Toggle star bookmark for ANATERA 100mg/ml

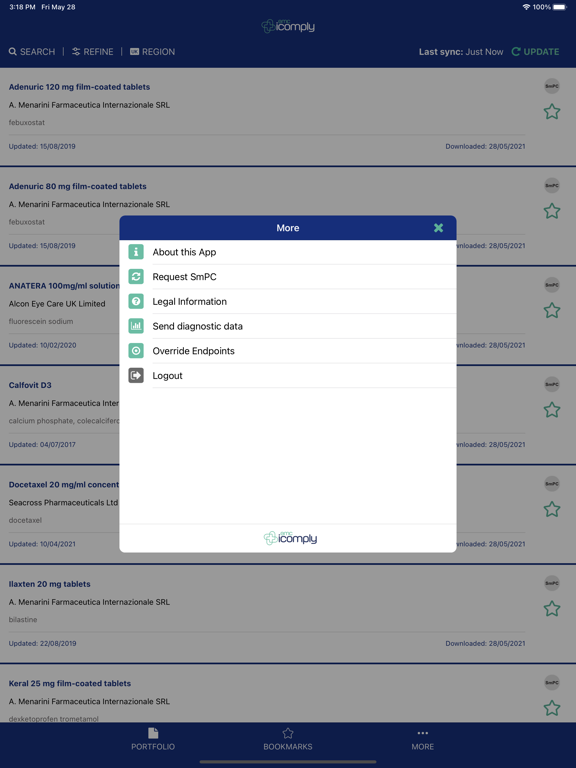[552, 311]
